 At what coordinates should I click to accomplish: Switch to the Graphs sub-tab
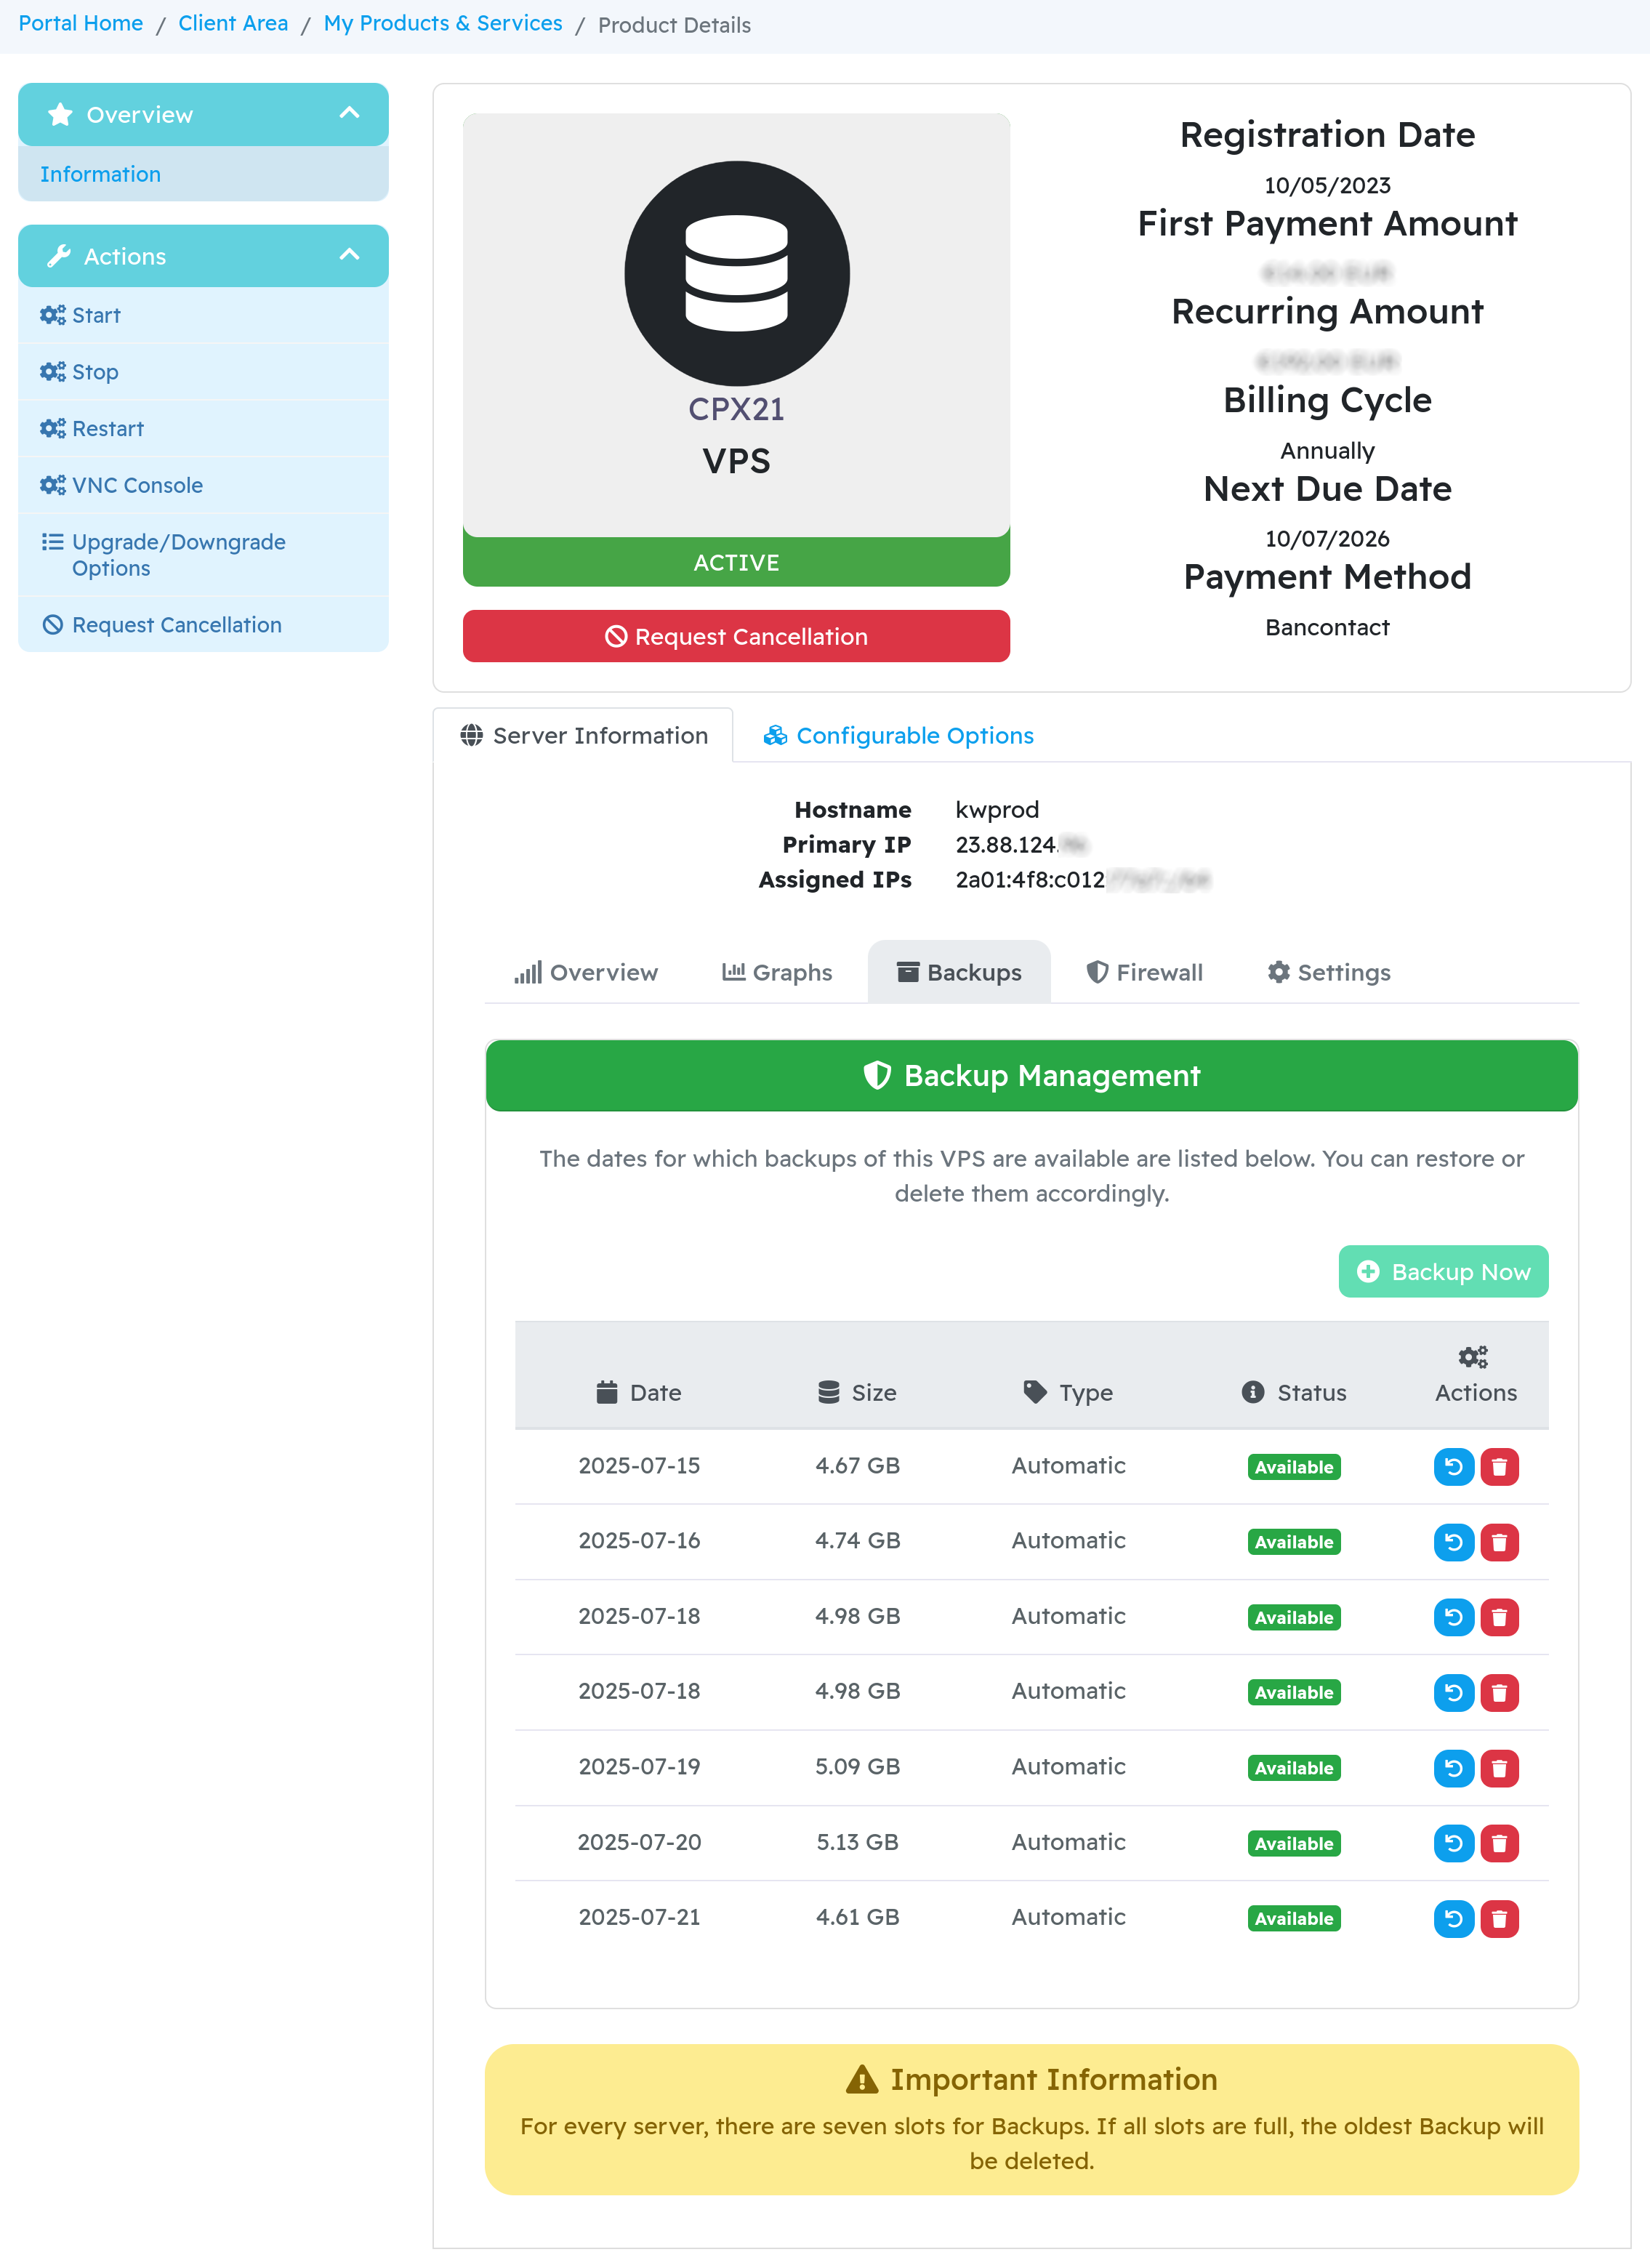777,972
